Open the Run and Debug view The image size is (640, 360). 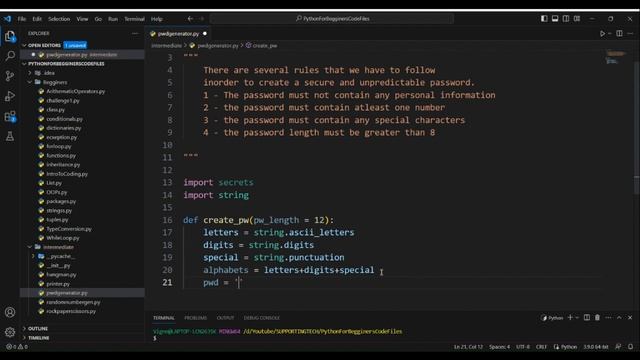[10, 96]
